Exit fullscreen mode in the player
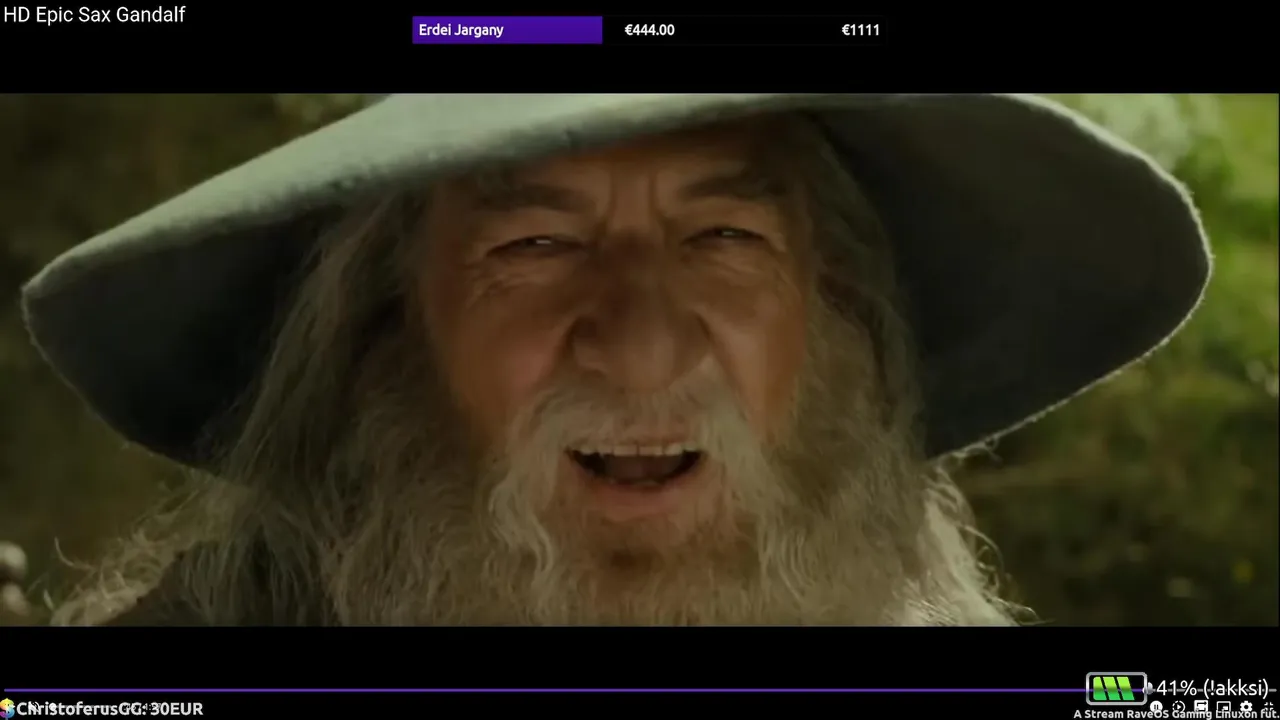 click(1268, 708)
